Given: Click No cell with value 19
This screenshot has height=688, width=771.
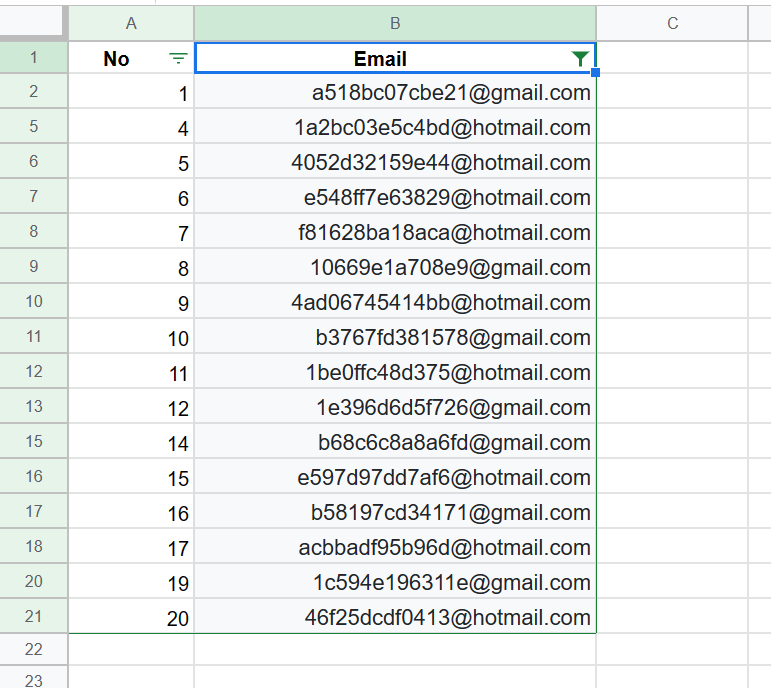Looking at the screenshot, I should pyautogui.click(x=131, y=581).
